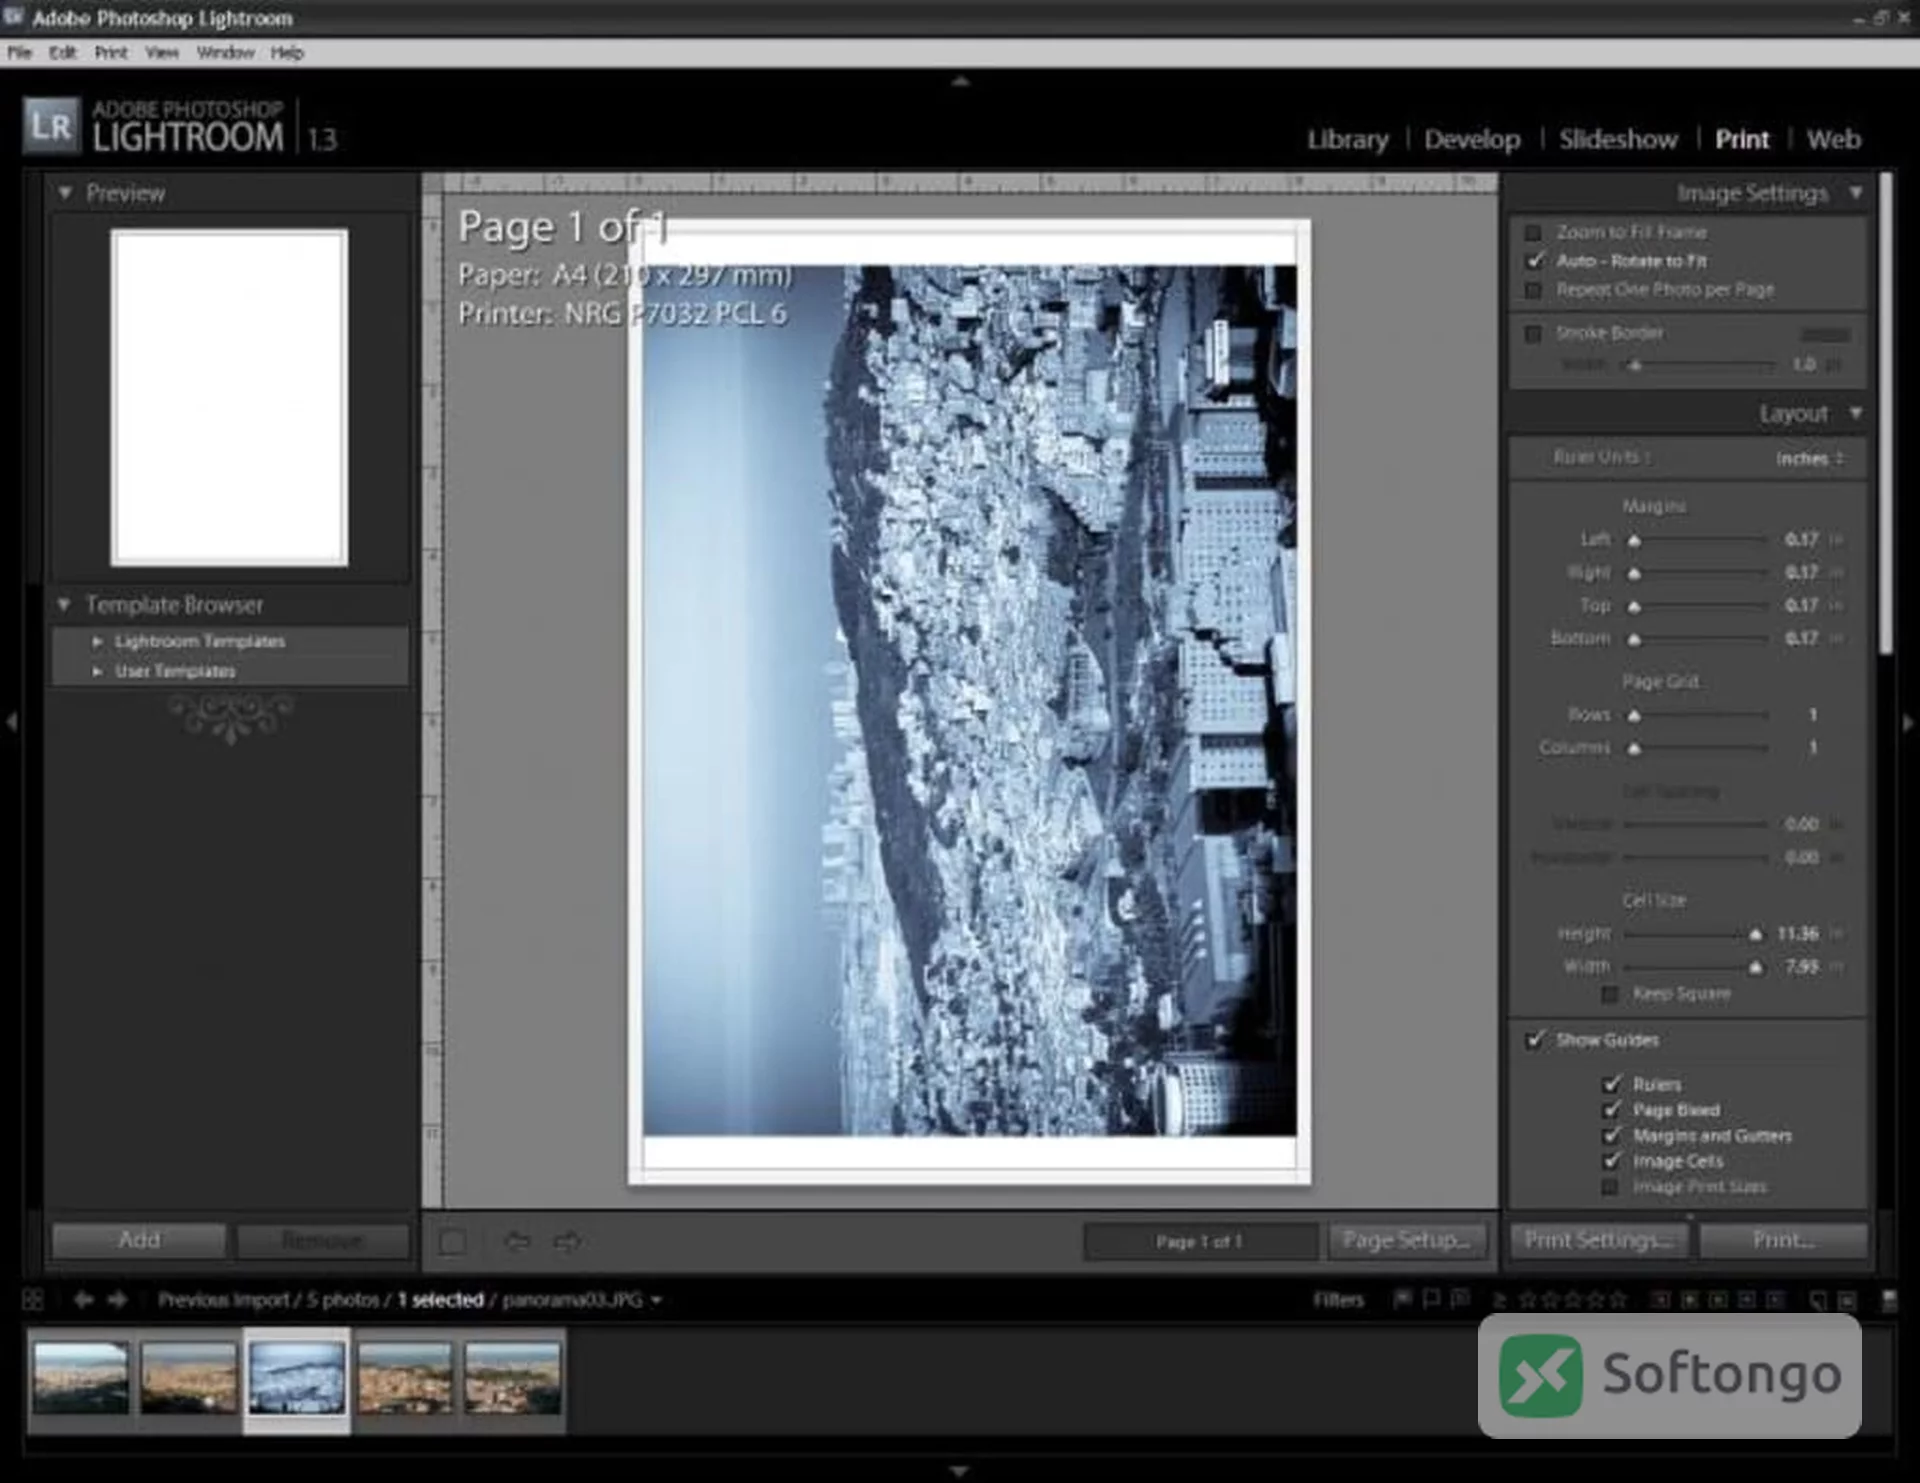Image resolution: width=1920 pixels, height=1483 pixels.
Task: Open the Ruler Units Inches dropdown
Action: pos(1809,458)
